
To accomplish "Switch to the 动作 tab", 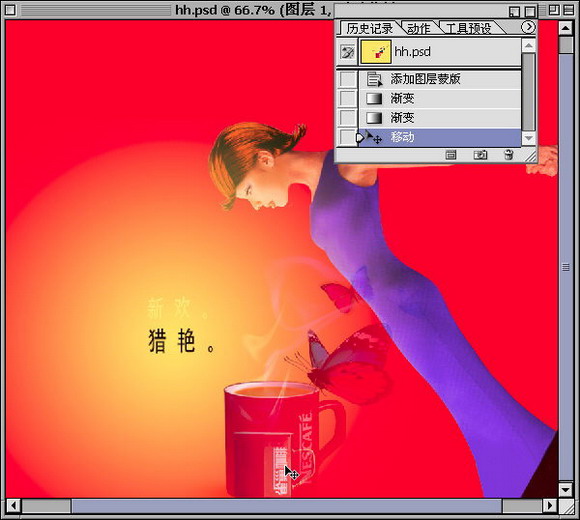I will coord(419,28).
